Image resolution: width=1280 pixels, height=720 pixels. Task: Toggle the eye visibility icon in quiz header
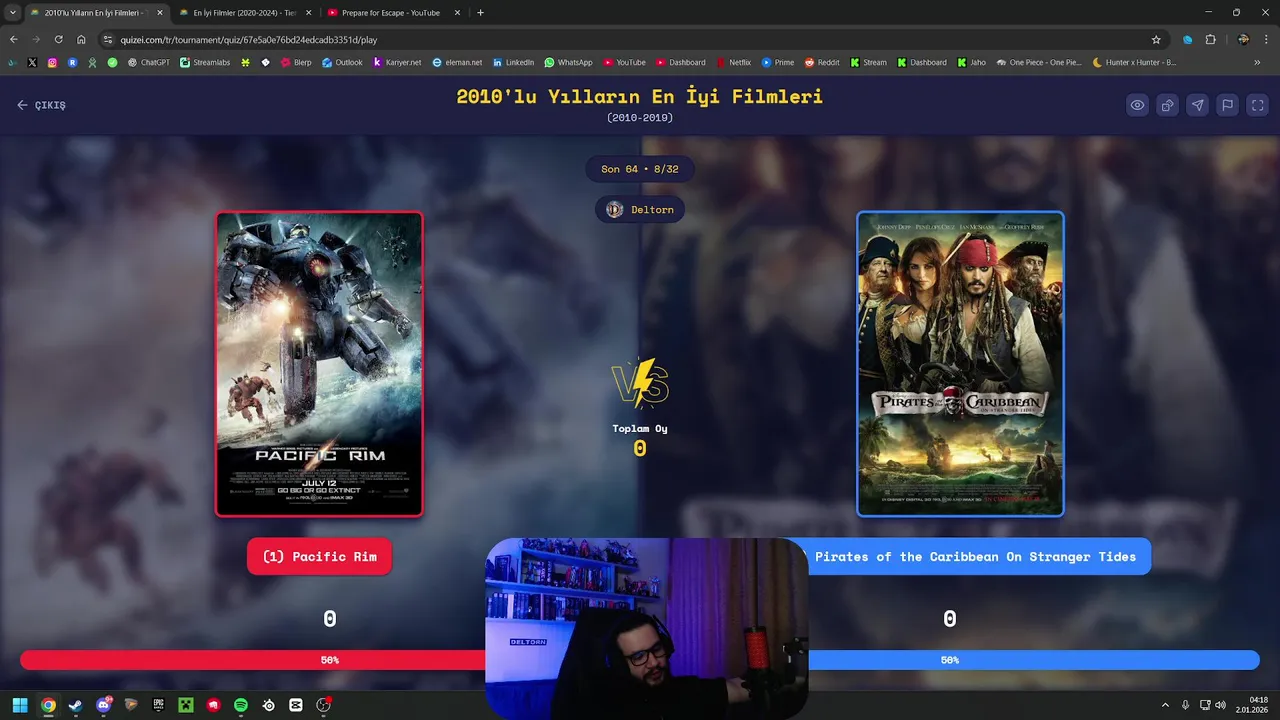(1137, 105)
